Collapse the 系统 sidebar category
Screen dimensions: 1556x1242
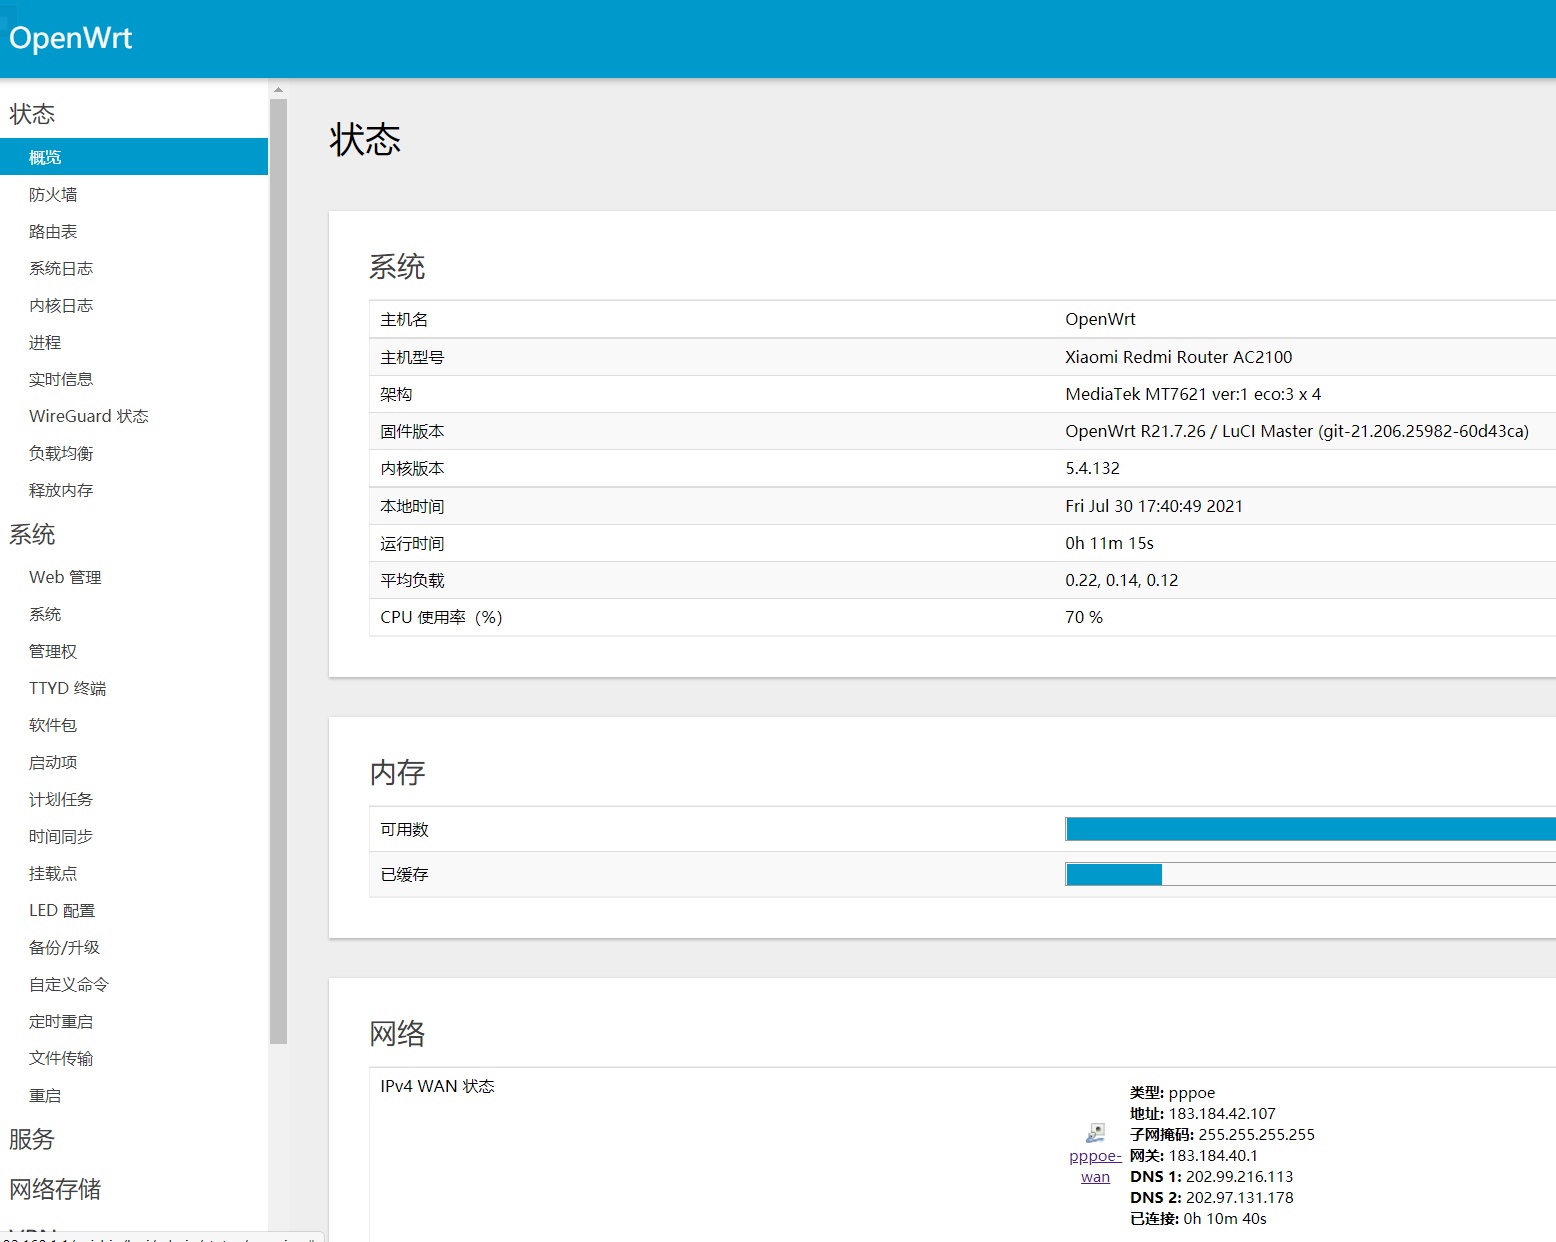click(x=32, y=535)
